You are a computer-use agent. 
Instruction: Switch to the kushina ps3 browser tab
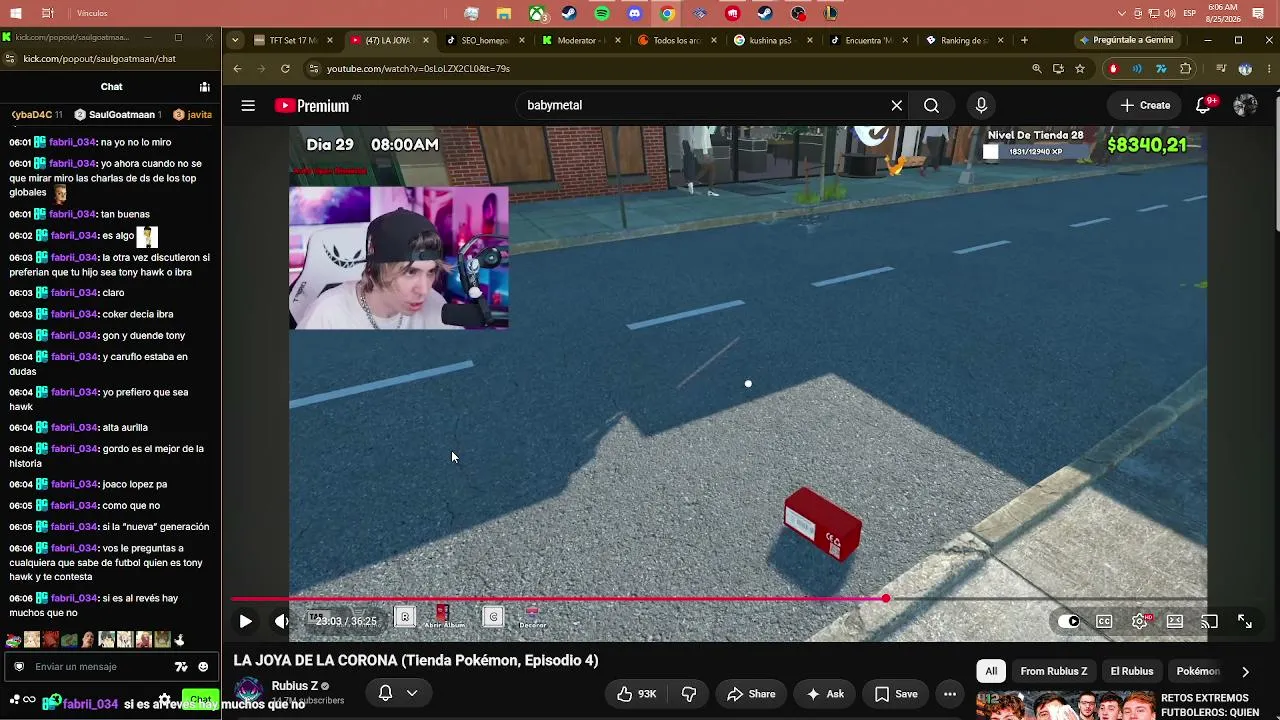[x=772, y=40]
